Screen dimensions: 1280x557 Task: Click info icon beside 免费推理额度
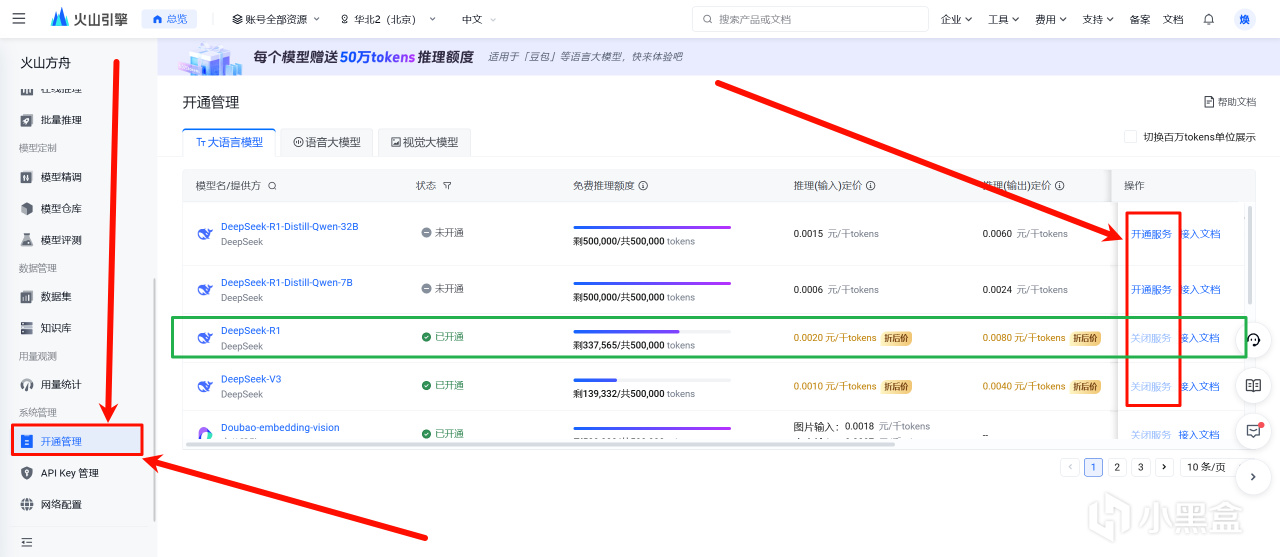tap(643, 186)
